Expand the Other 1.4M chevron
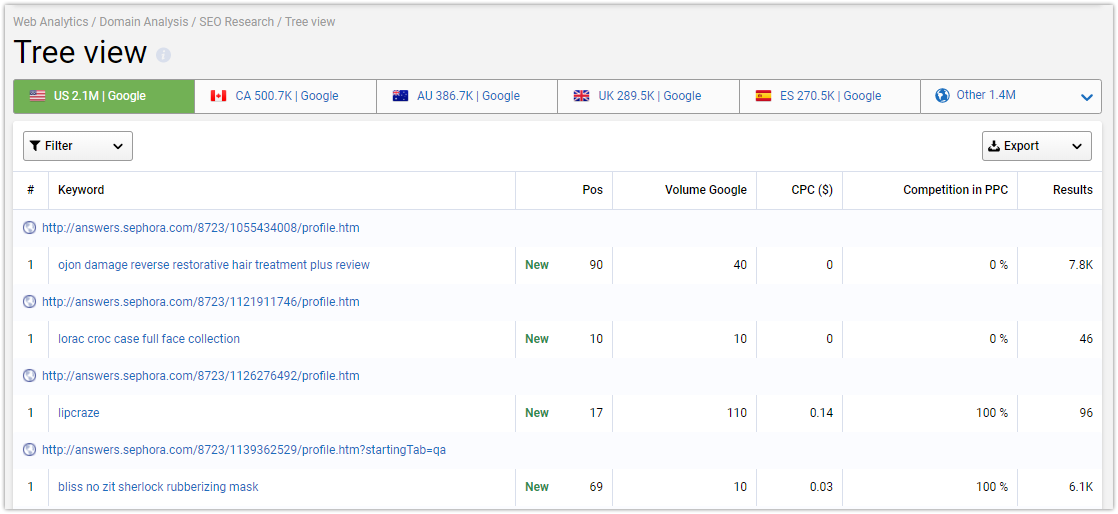The height and width of the screenshot is (514, 1118). coord(1087,97)
